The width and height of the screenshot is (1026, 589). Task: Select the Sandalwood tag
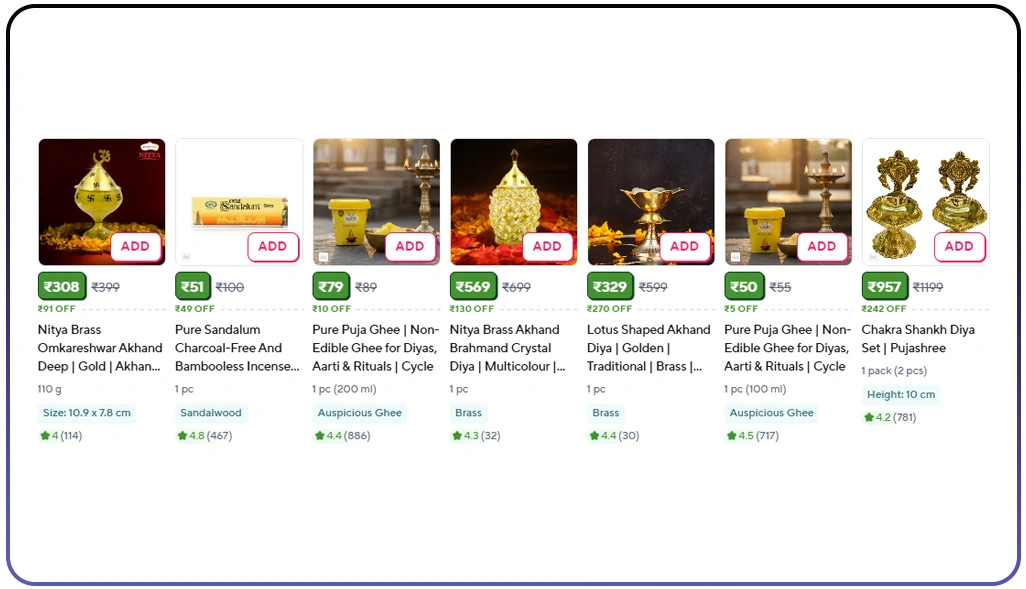211,413
